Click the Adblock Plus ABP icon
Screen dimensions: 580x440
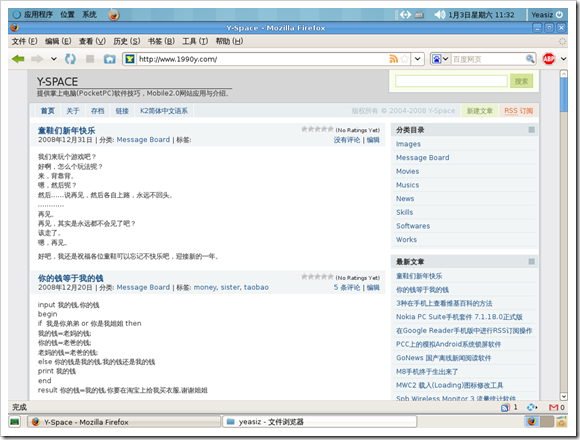(x=549, y=59)
